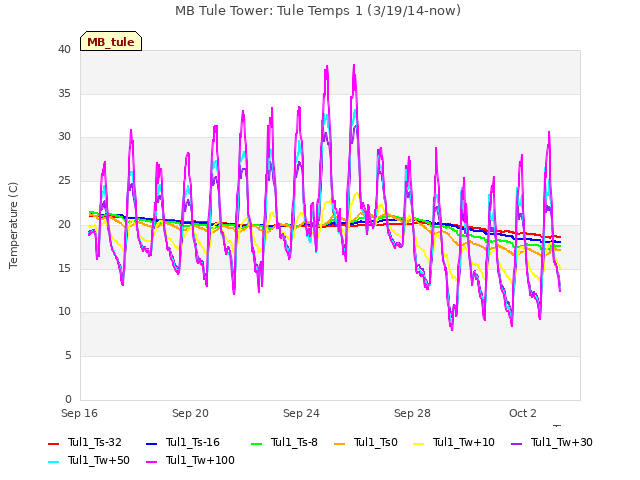Click the red Tul1_Ts-32 legend swatch

[53, 444]
